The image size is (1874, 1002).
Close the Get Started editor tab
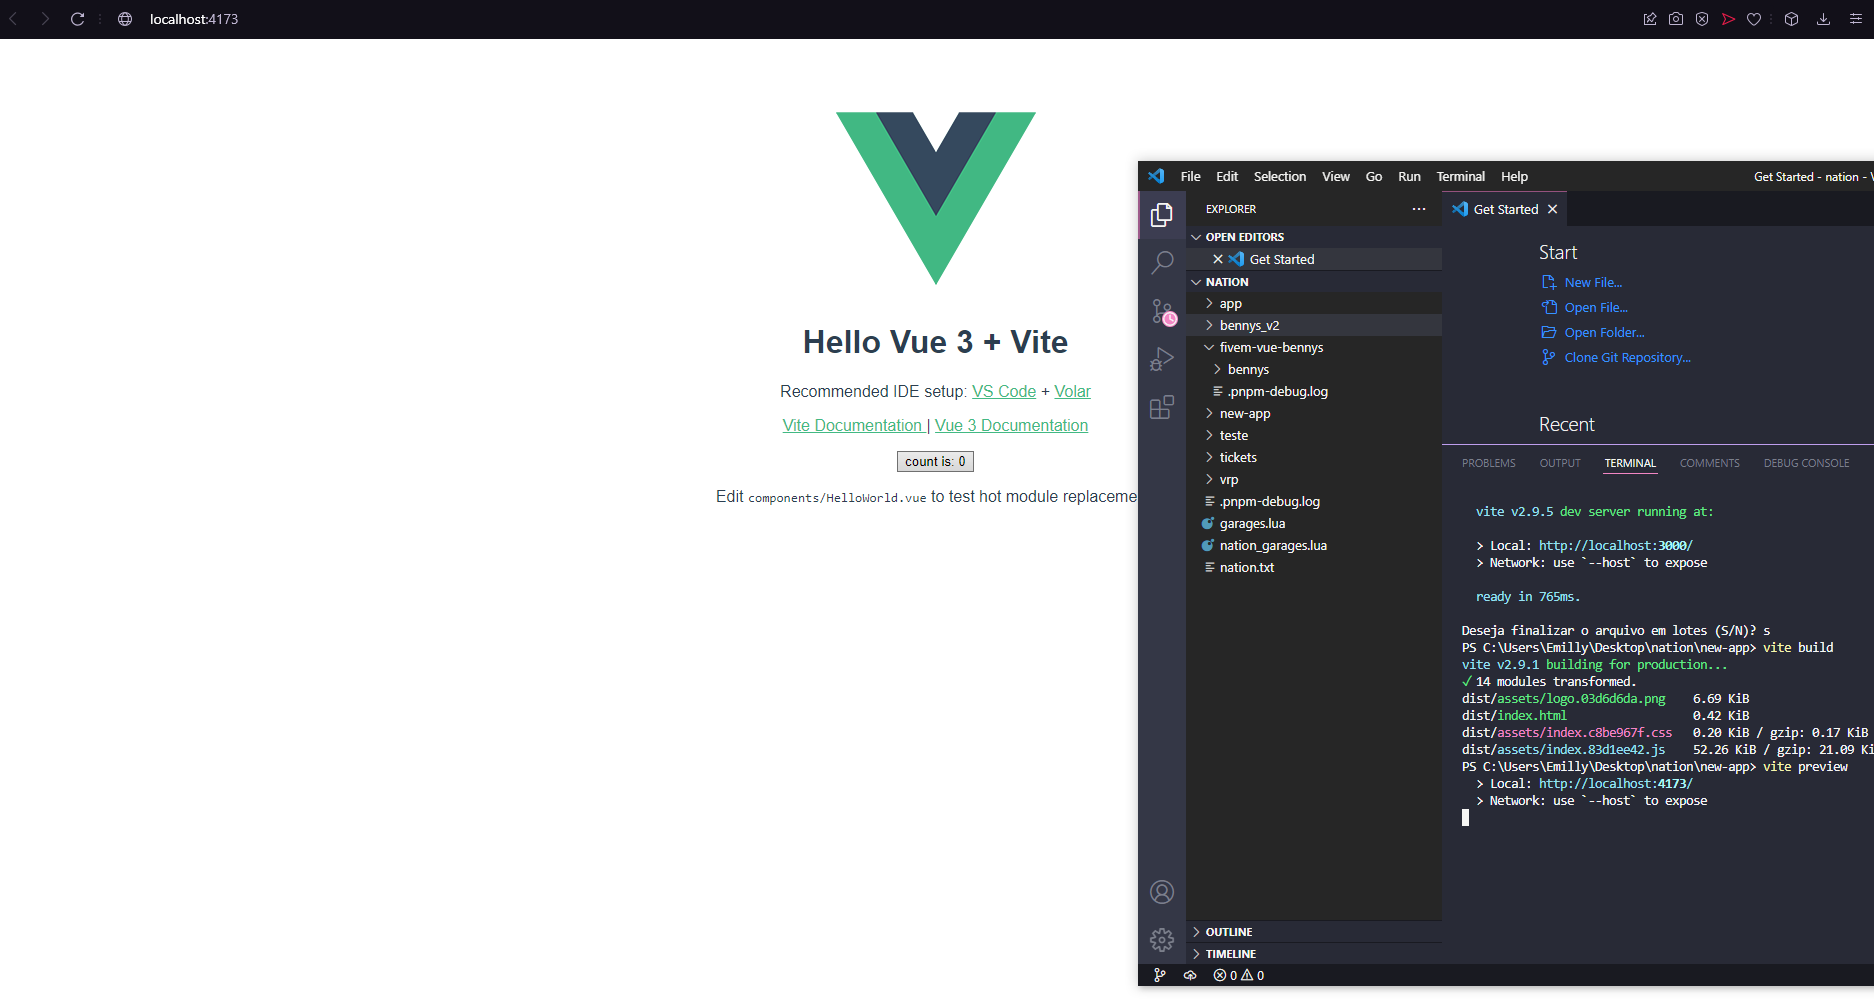[1553, 209]
